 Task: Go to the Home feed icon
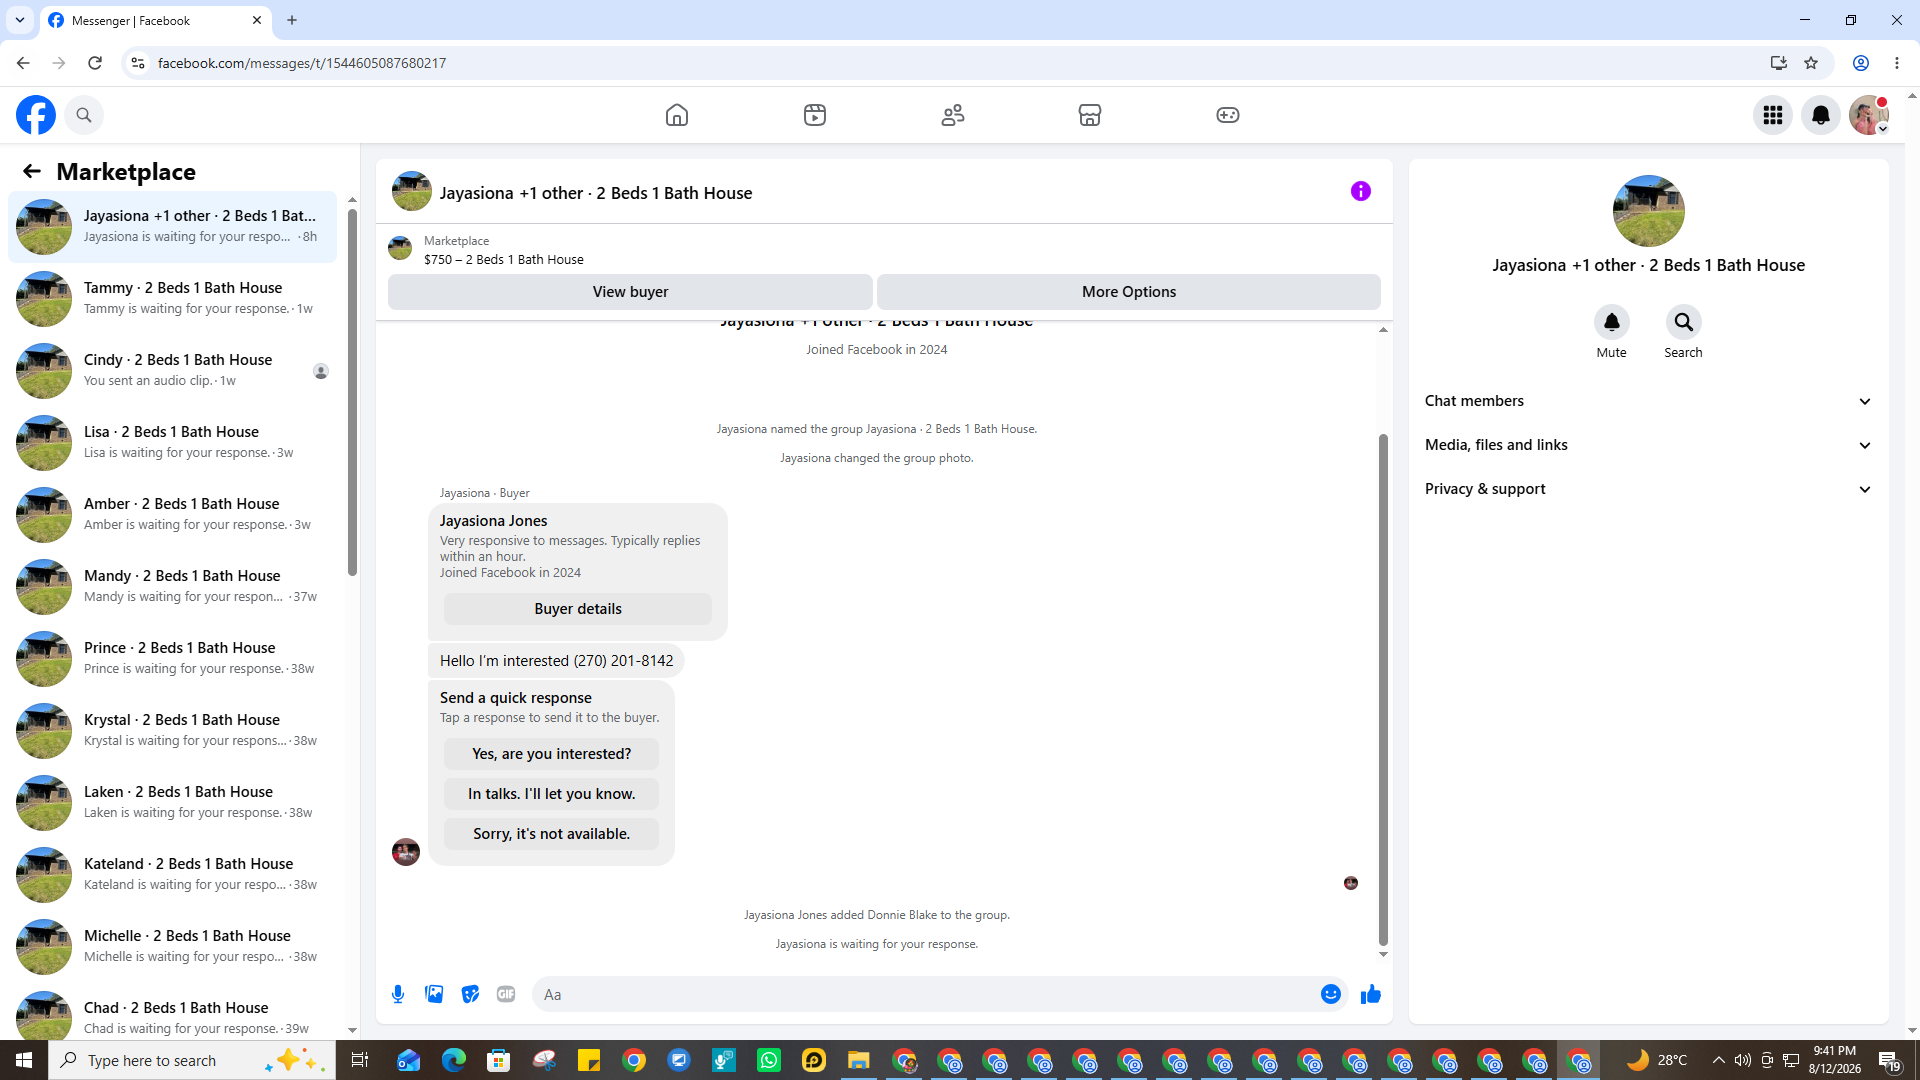(x=677, y=115)
